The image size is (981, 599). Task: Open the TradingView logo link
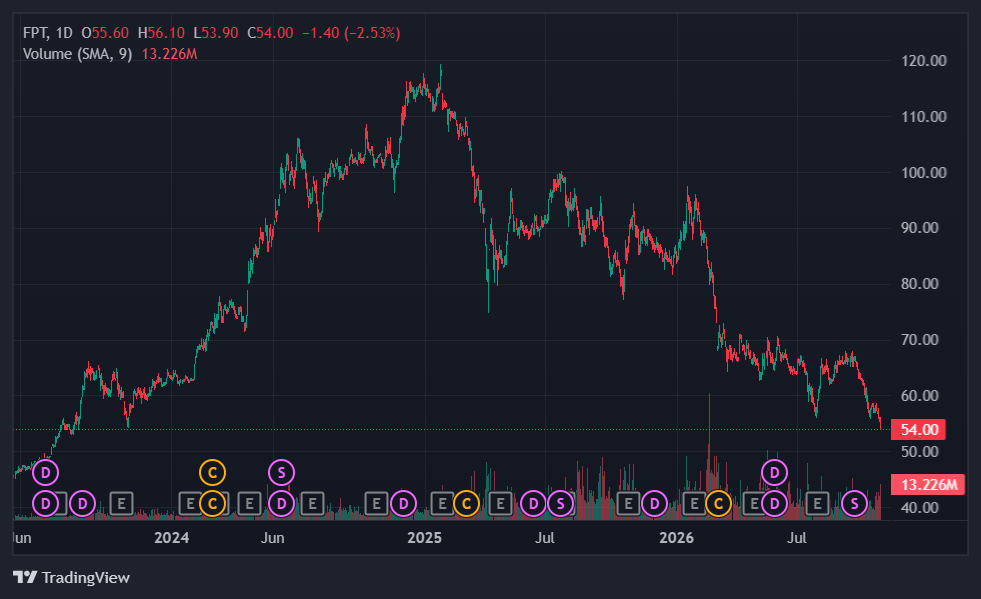(71, 577)
